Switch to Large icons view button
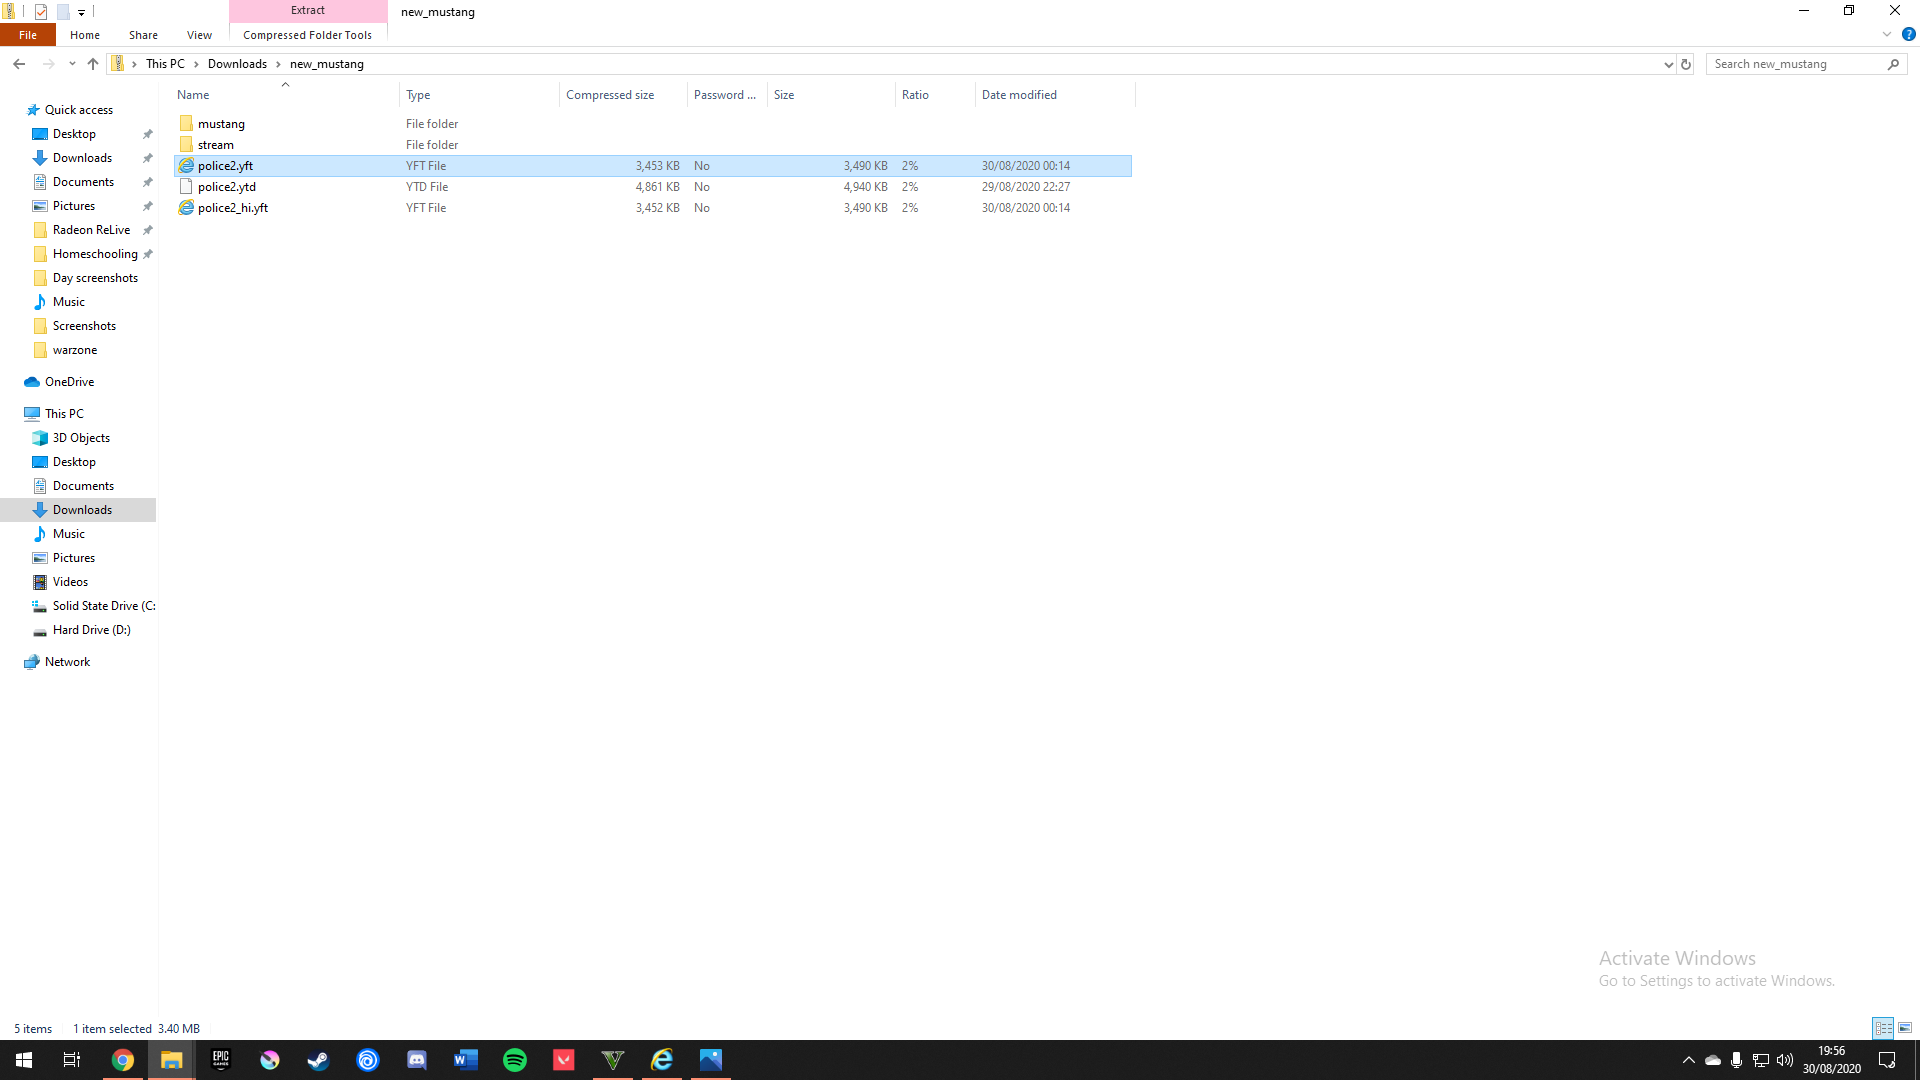The width and height of the screenshot is (1920, 1080). coord(1905,1028)
